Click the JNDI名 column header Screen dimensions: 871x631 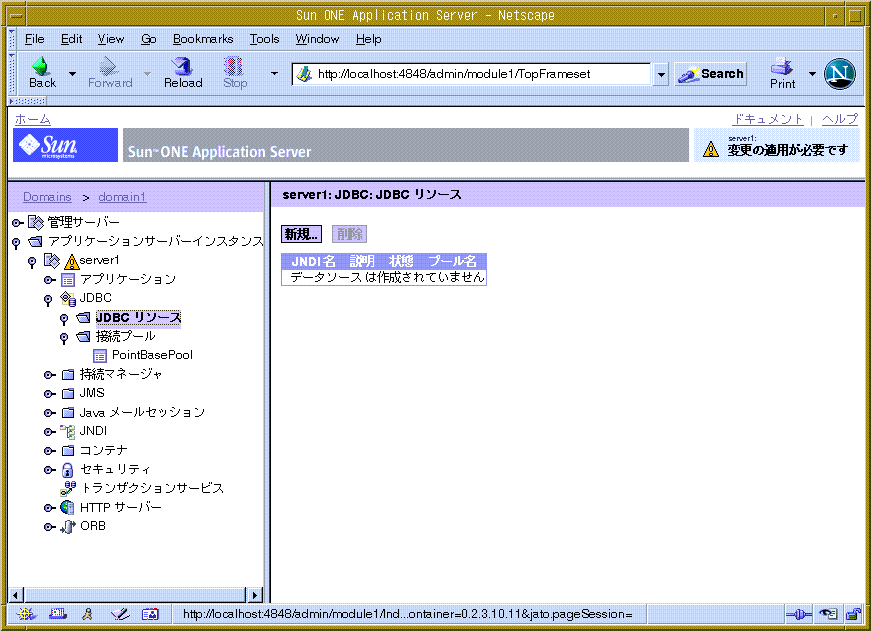tap(313, 261)
